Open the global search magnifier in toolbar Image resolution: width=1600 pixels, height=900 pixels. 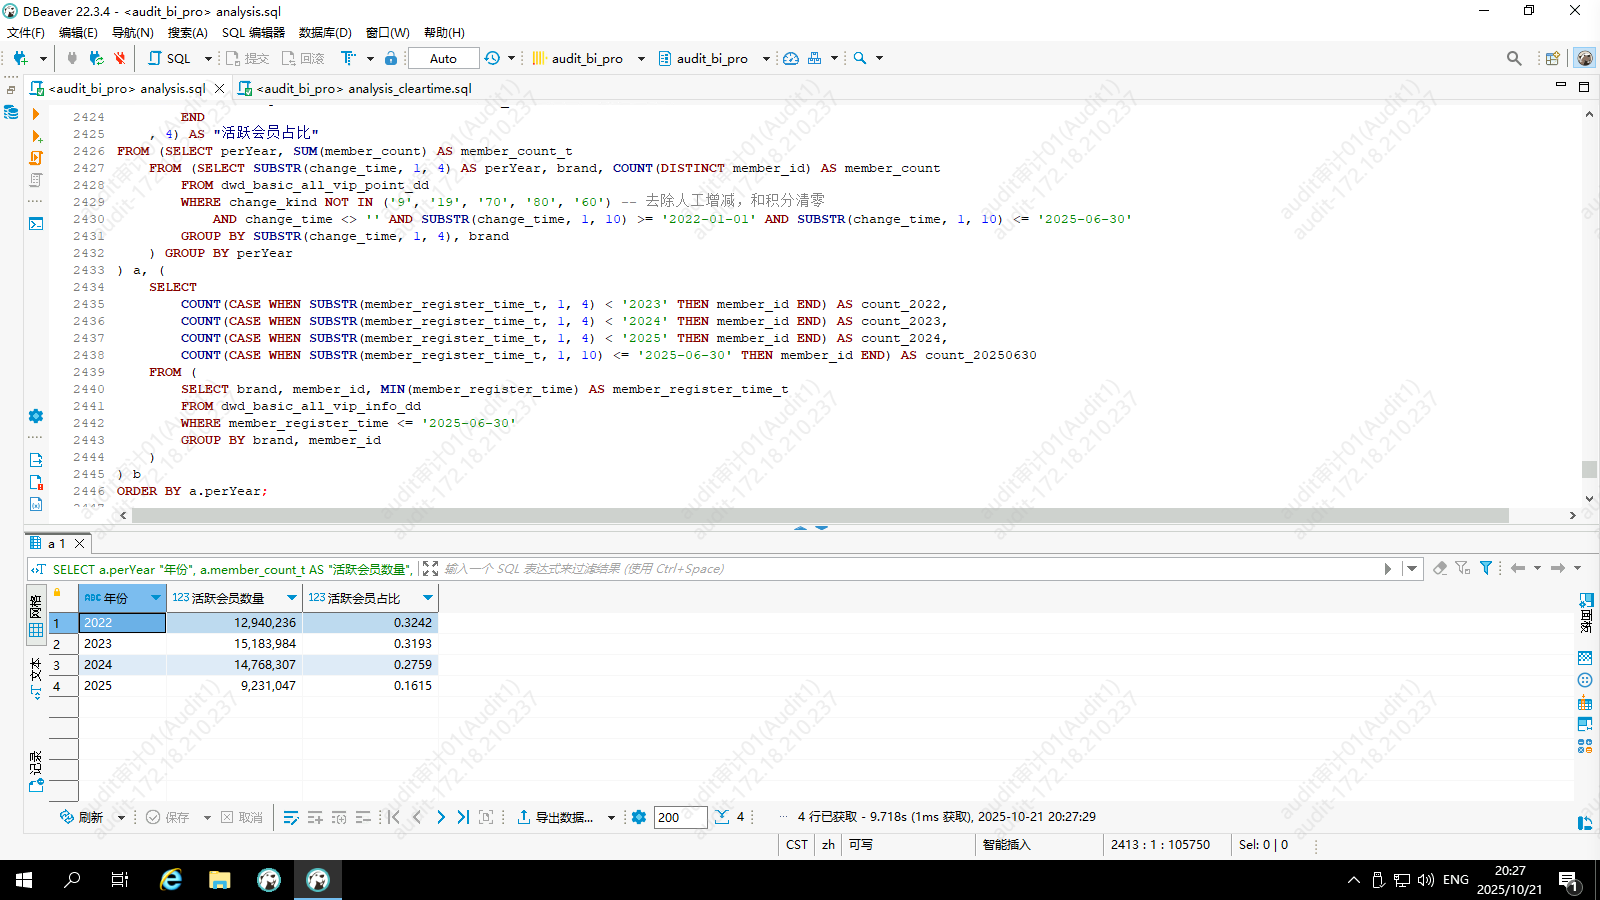[1514, 58]
